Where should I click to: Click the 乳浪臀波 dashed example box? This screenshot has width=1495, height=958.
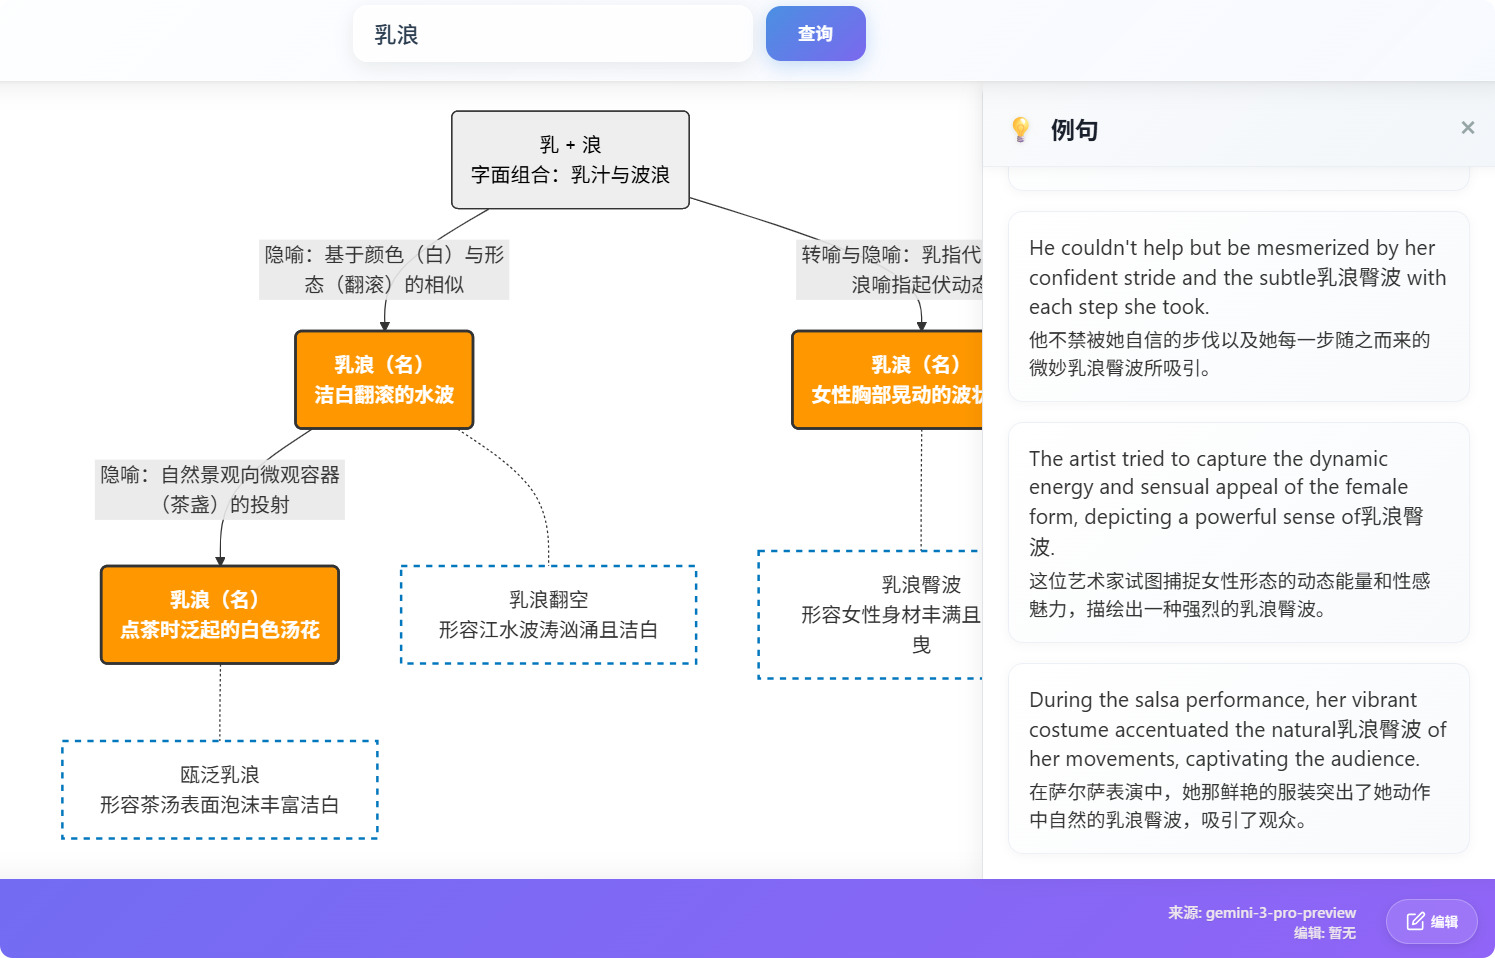870,615
